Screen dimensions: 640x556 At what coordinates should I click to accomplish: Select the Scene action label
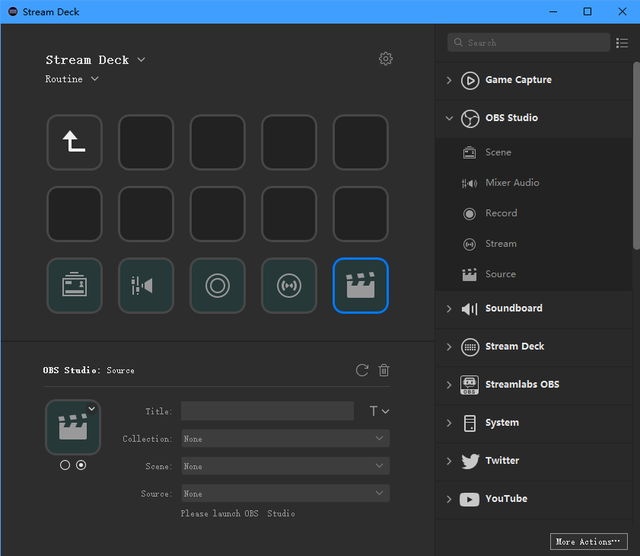click(498, 152)
